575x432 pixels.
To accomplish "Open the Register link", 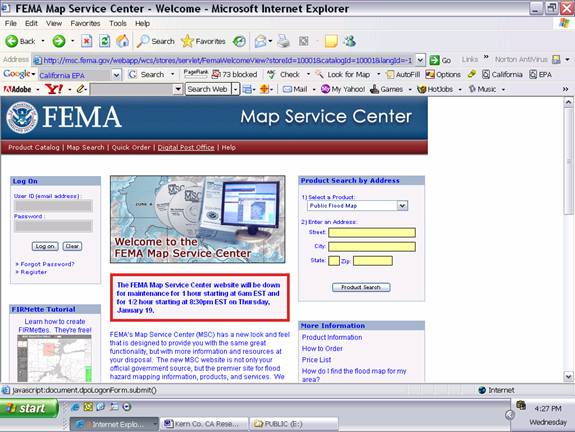I will pyautogui.click(x=33, y=272).
